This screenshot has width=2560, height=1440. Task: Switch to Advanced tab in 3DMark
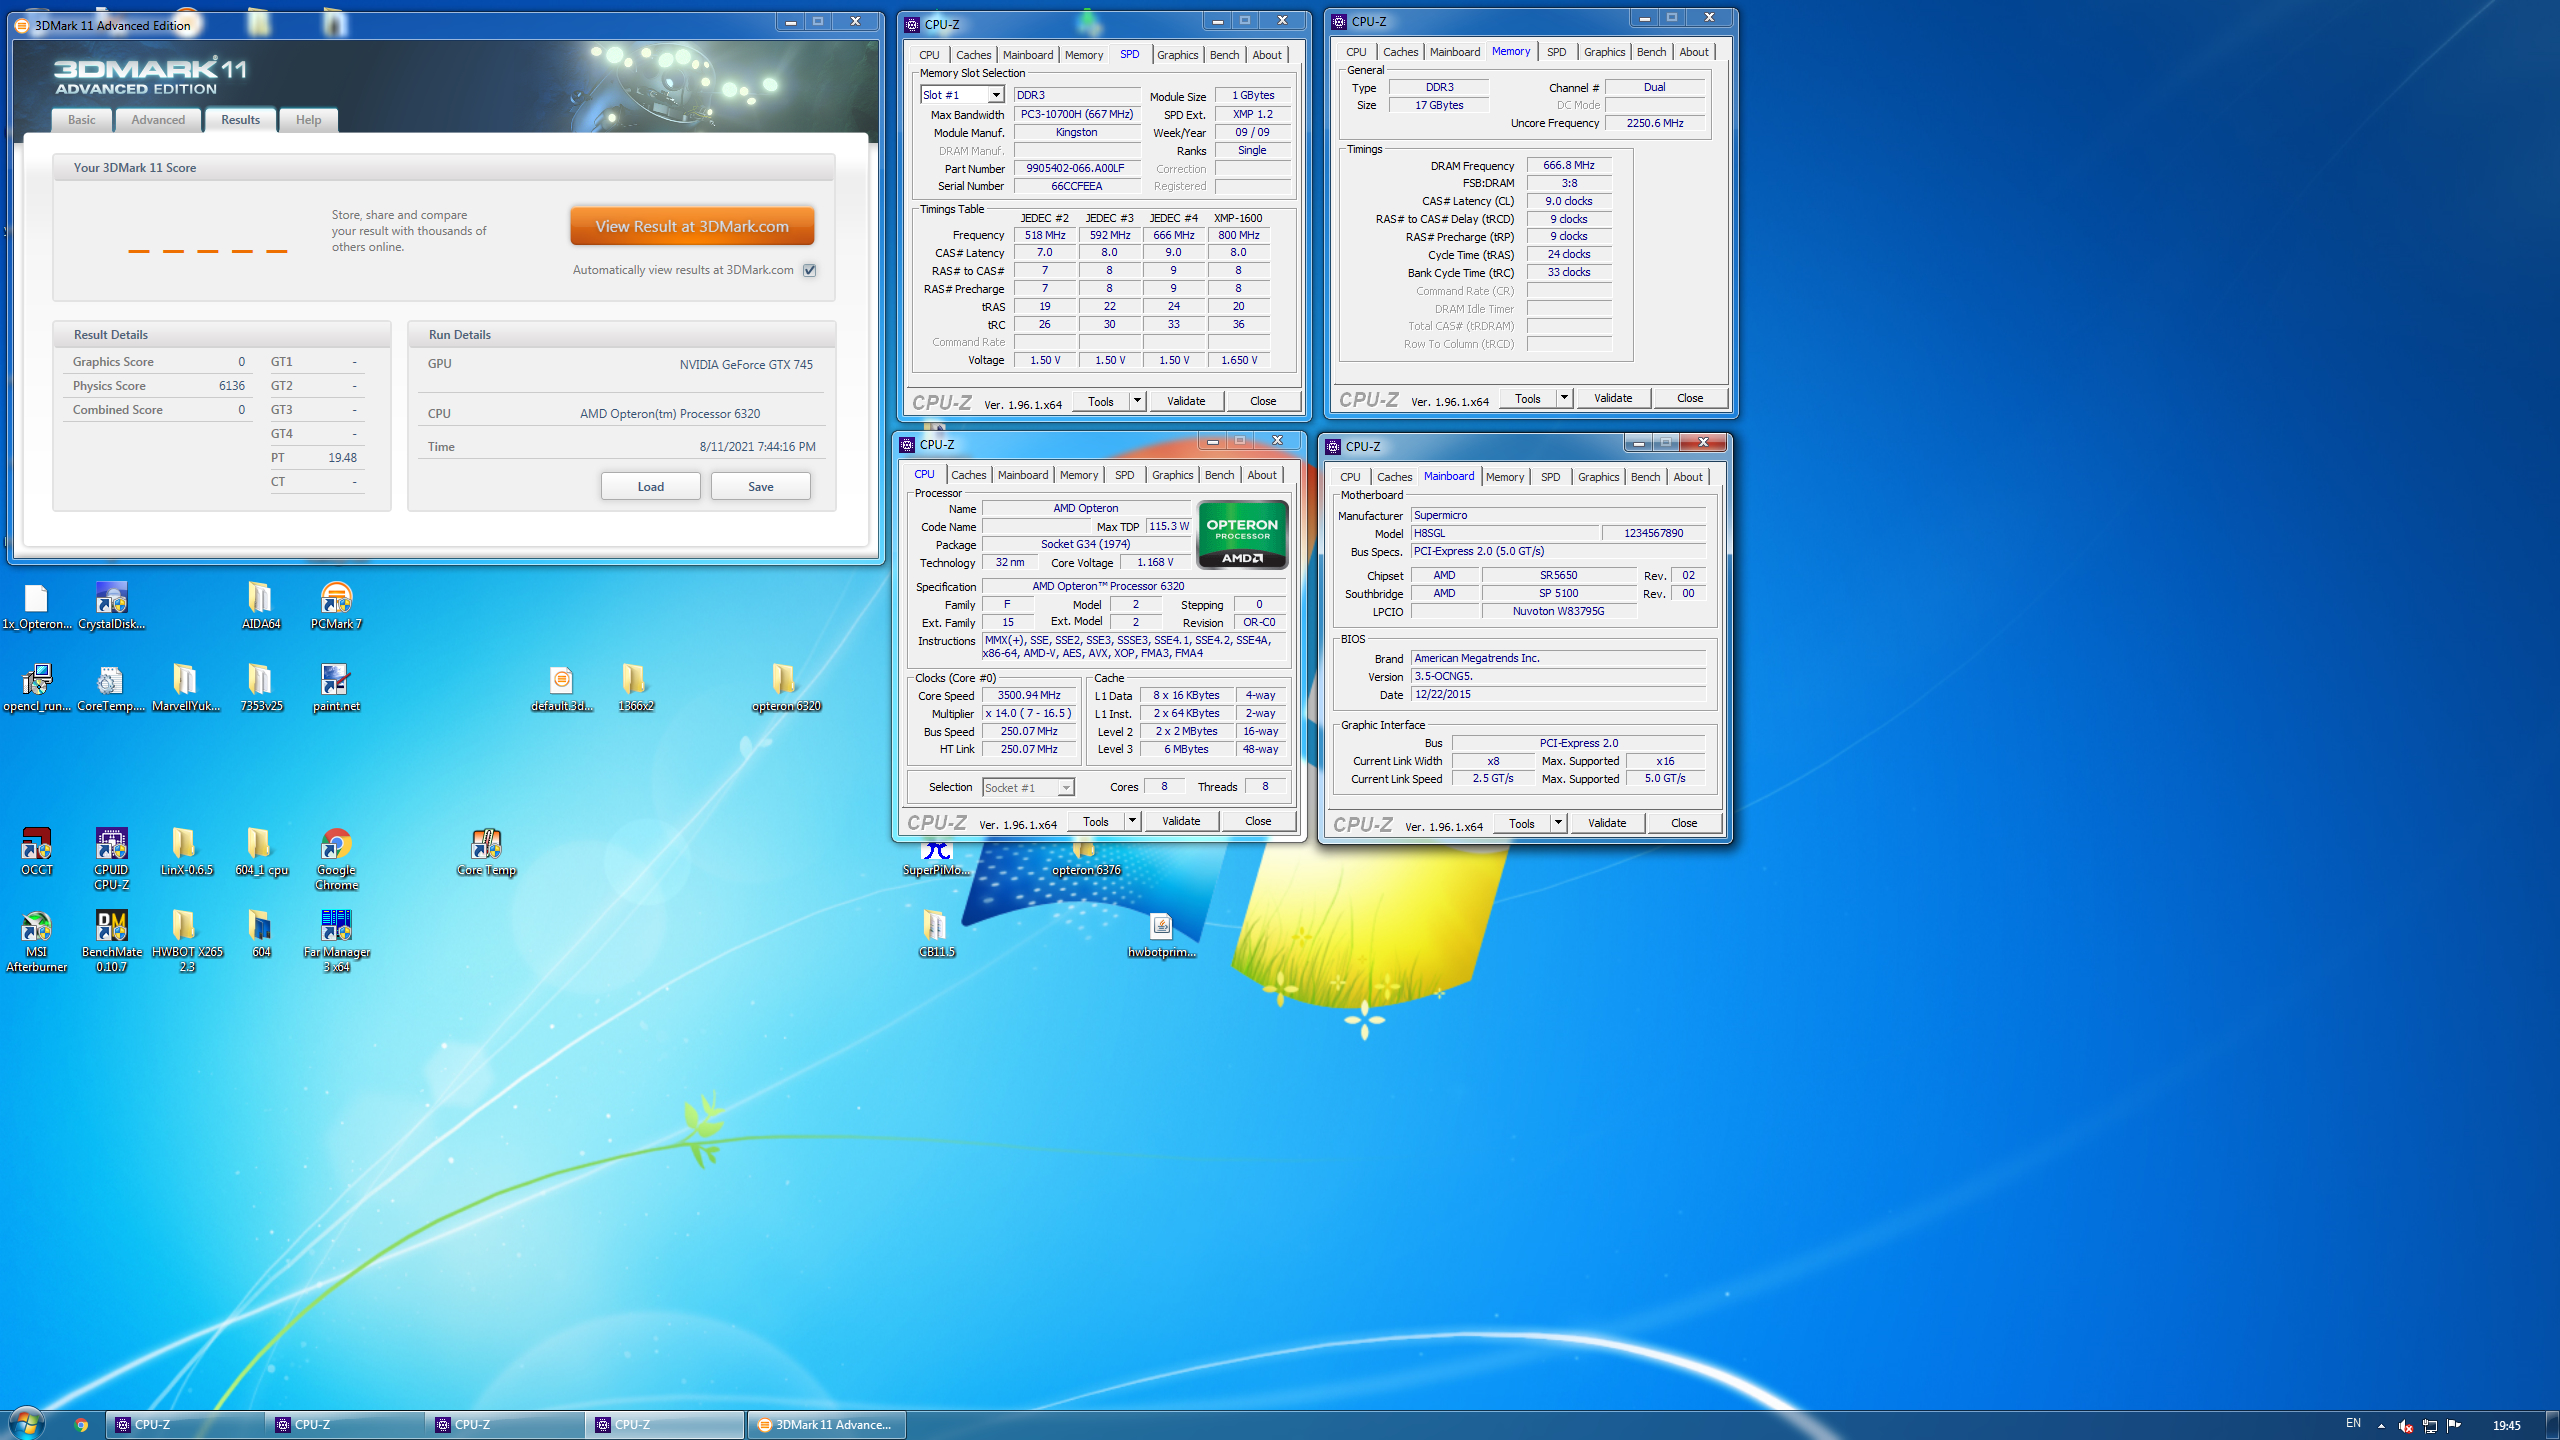coord(158,120)
